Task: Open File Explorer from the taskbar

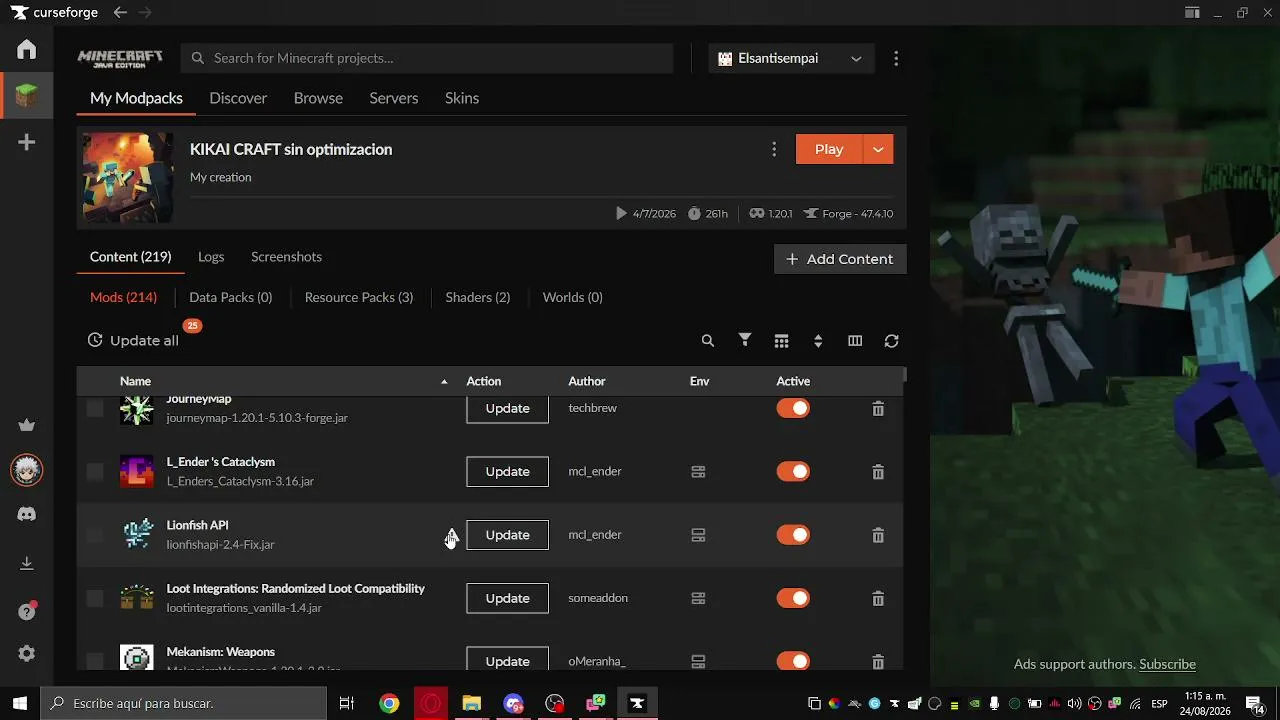Action: click(x=472, y=704)
